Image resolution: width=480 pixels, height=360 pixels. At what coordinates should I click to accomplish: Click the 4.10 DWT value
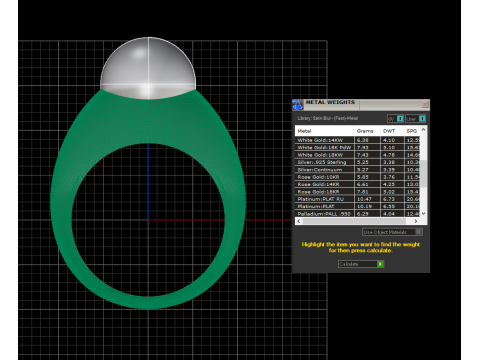click(x=389, y=140)
